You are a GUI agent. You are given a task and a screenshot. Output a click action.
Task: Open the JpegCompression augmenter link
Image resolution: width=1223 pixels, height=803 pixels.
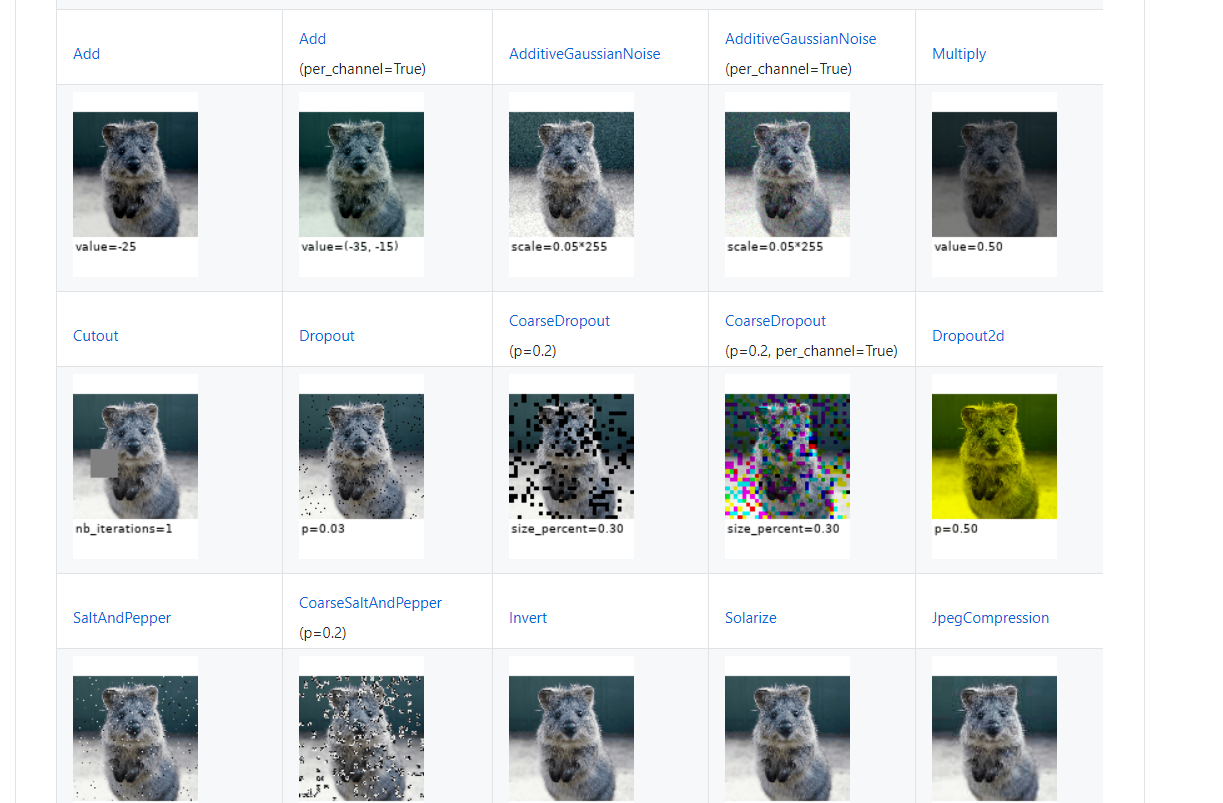click(x=990, y=618)
